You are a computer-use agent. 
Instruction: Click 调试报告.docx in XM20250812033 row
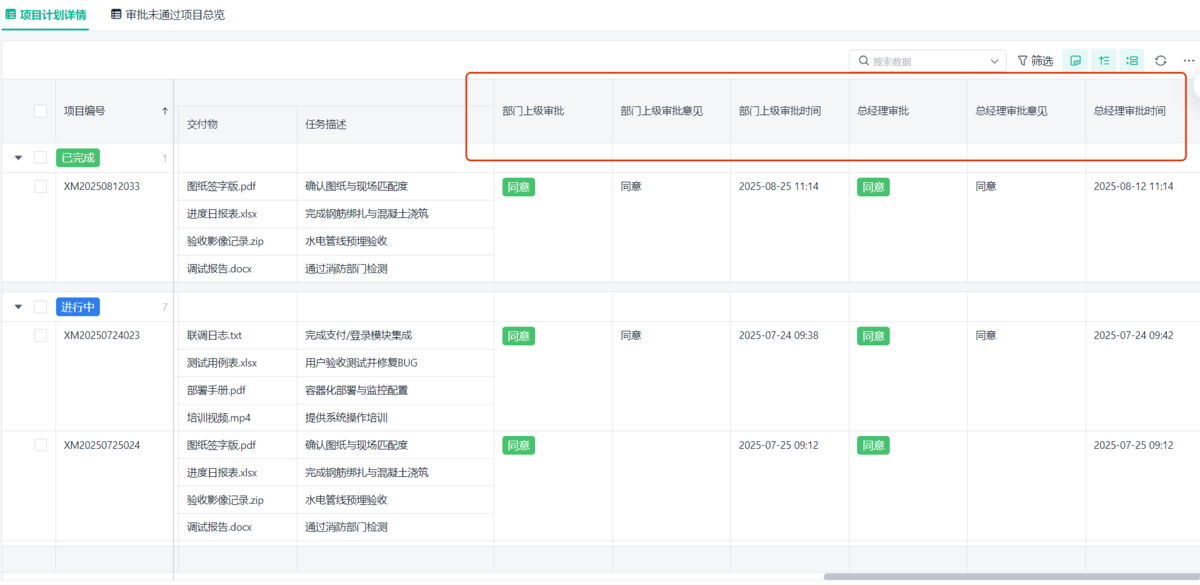pyautogui.click(x=220, y=269)
